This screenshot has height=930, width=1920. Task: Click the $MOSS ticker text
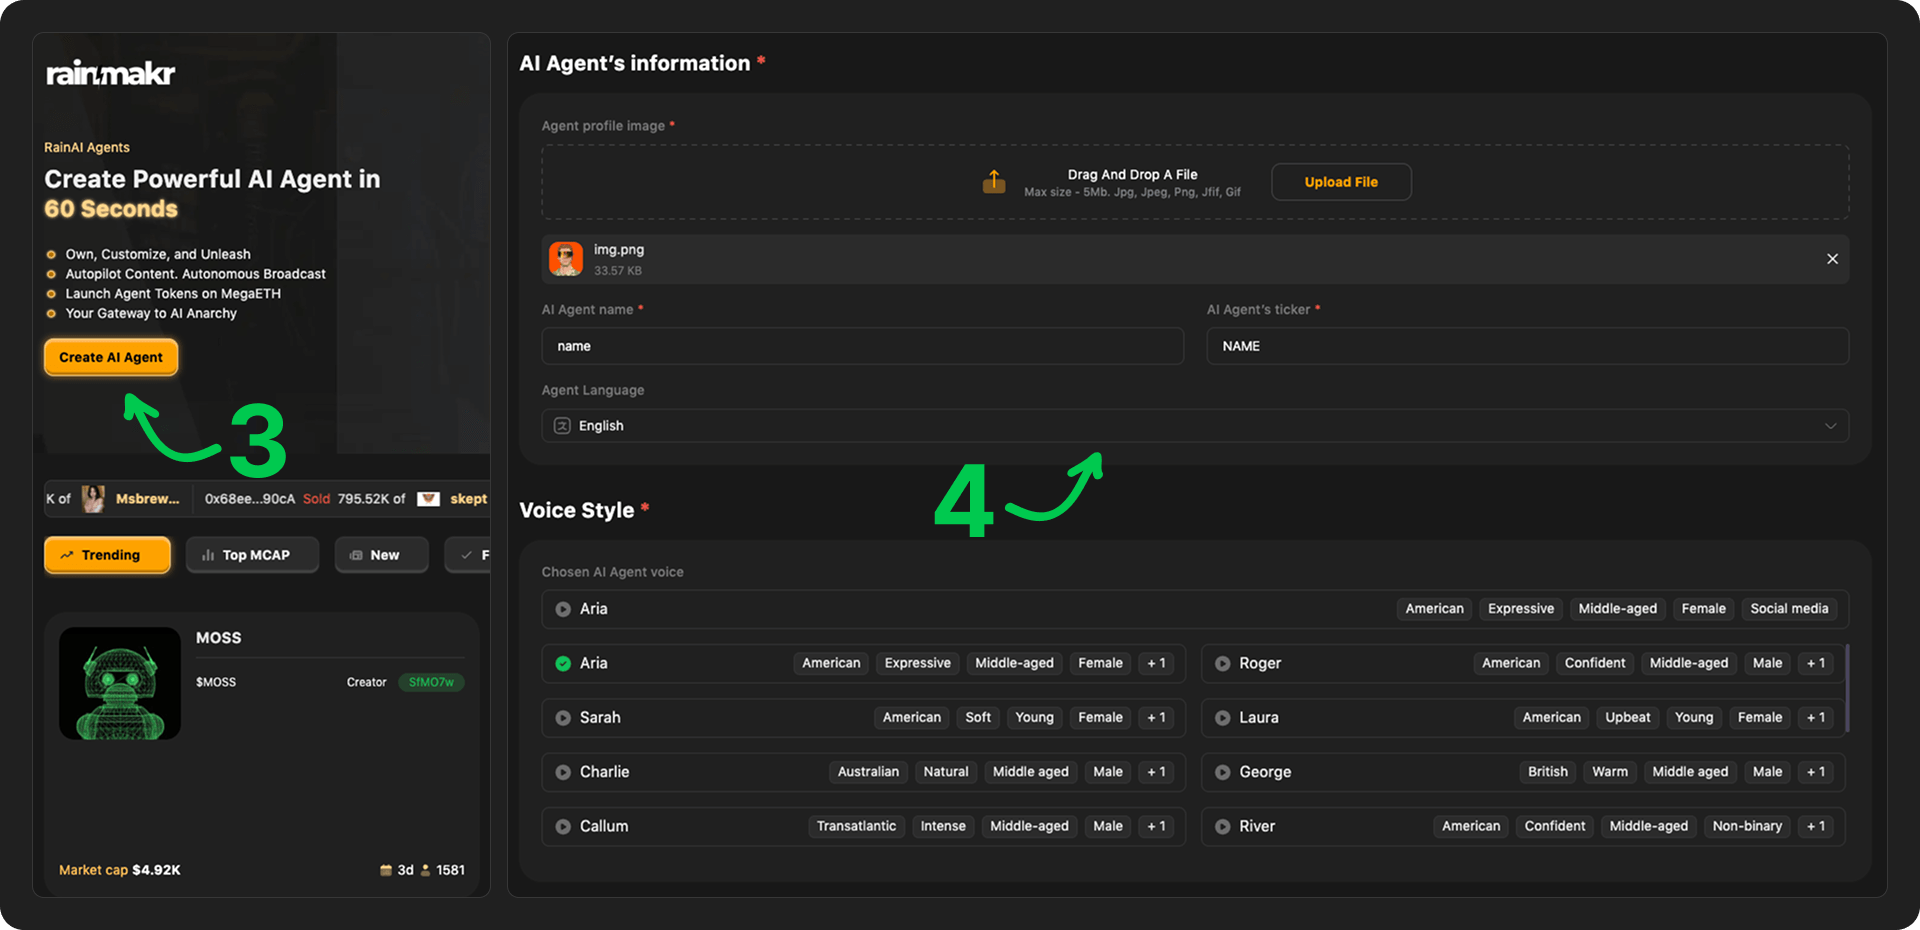click(x=216, y=682)
